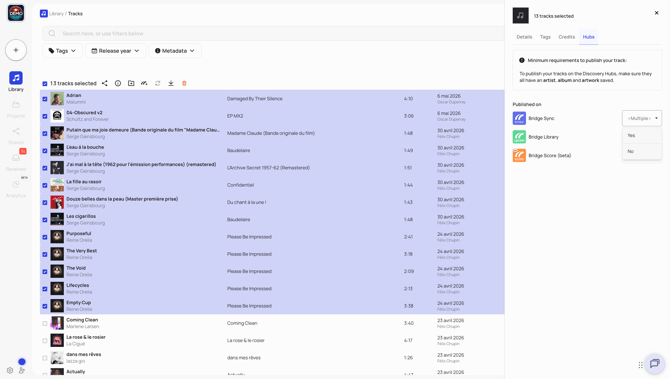Screen dimensions: 670x379
Task: Click artist Schultz and Forever
Action: coord(87,119)
